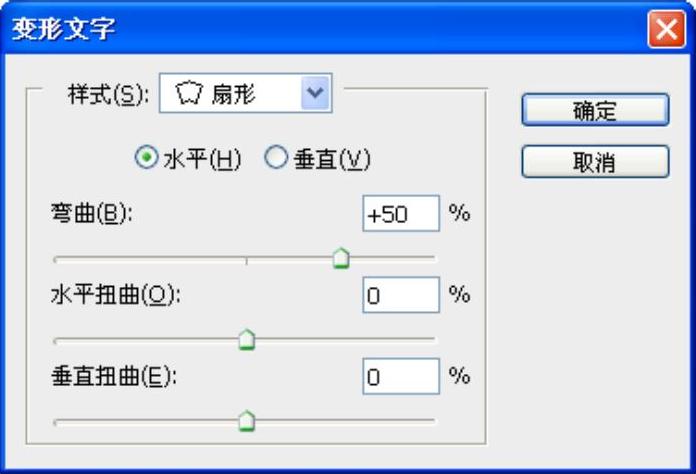
Task: Click the 弯曲 slider handle
Action: [x=341, y=259]
